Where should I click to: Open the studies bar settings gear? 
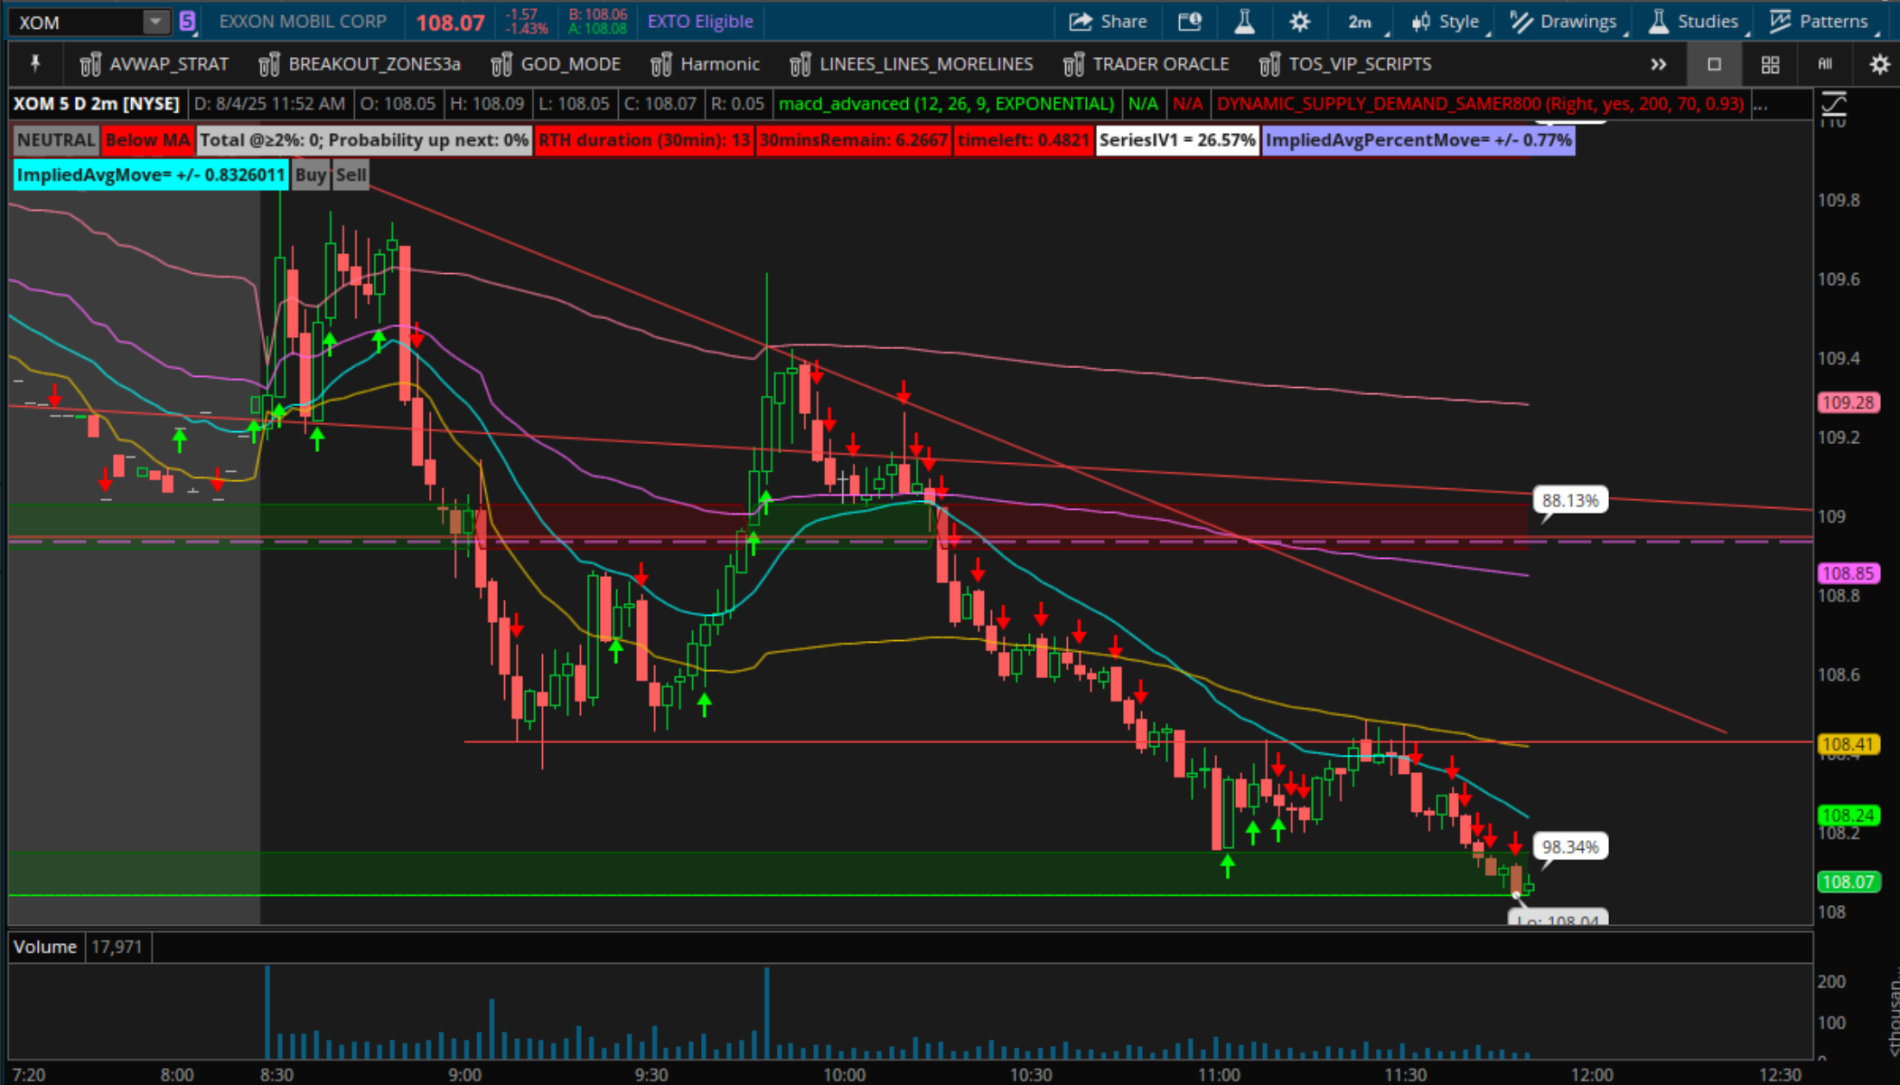point(1879,64)
